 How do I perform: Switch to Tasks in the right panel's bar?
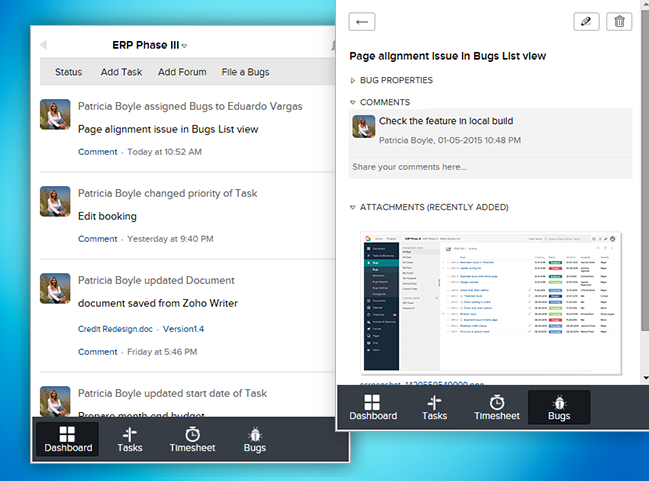pos(434,407)
